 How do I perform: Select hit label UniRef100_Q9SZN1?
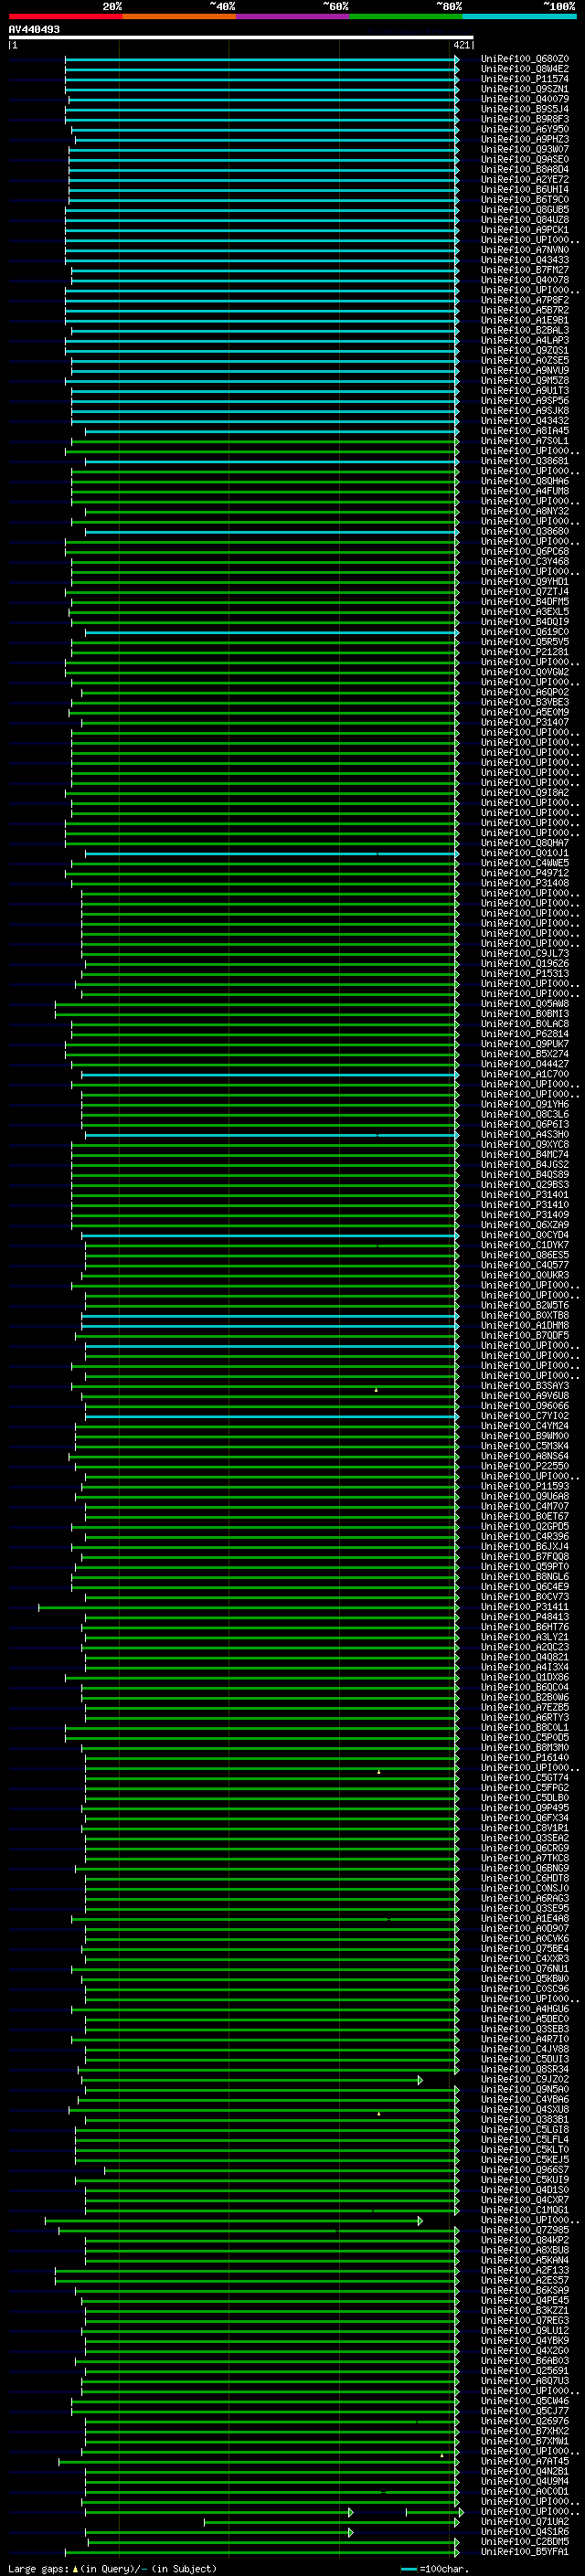[525, 89]
